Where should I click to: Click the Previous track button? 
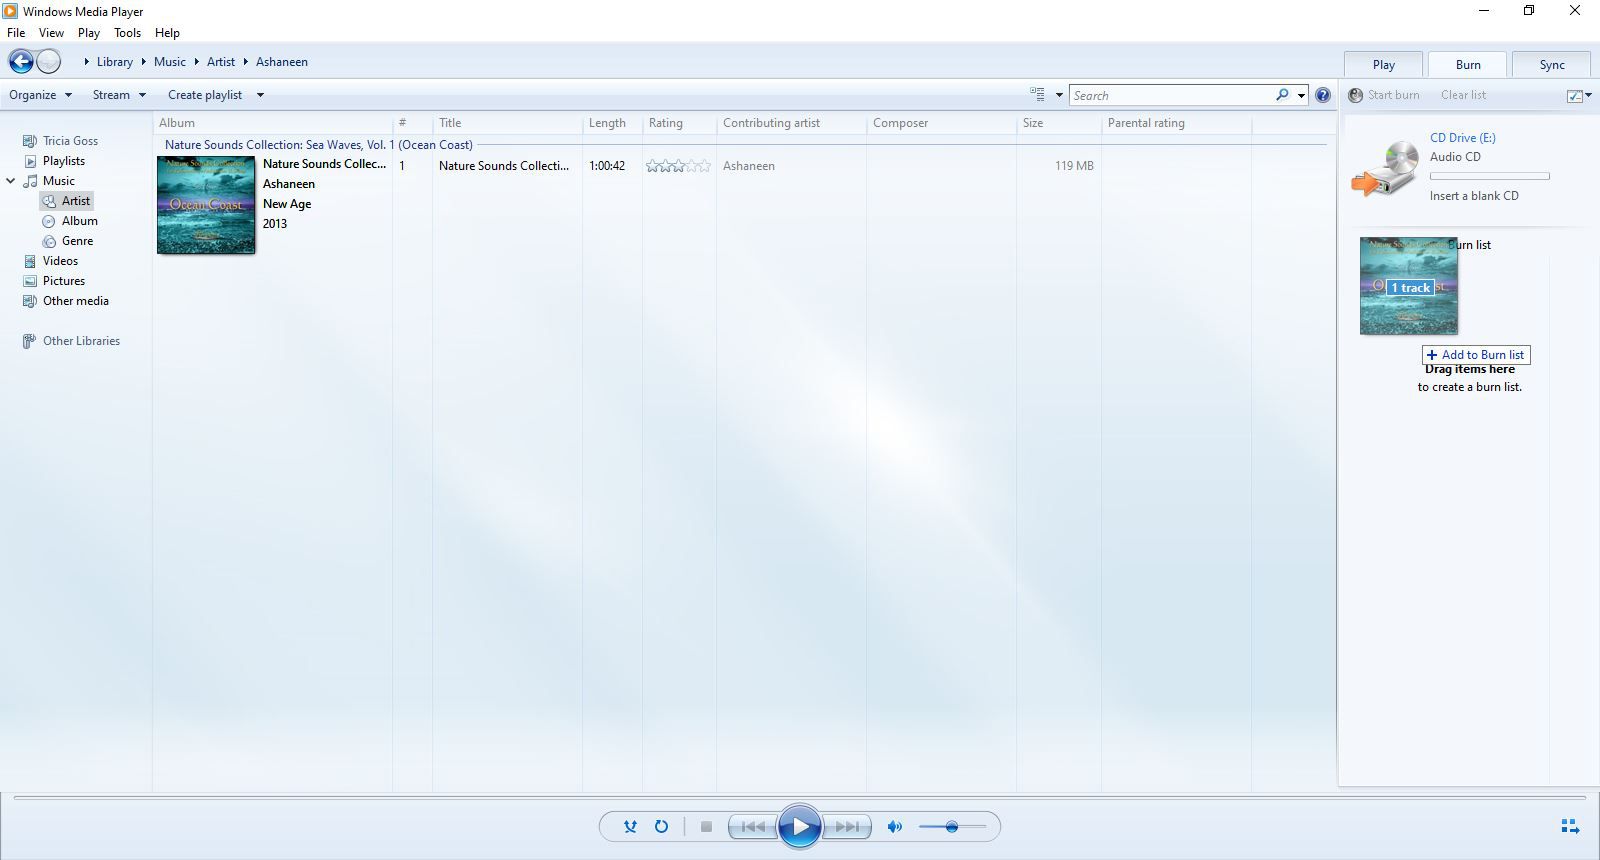click(x=752, y=827)
